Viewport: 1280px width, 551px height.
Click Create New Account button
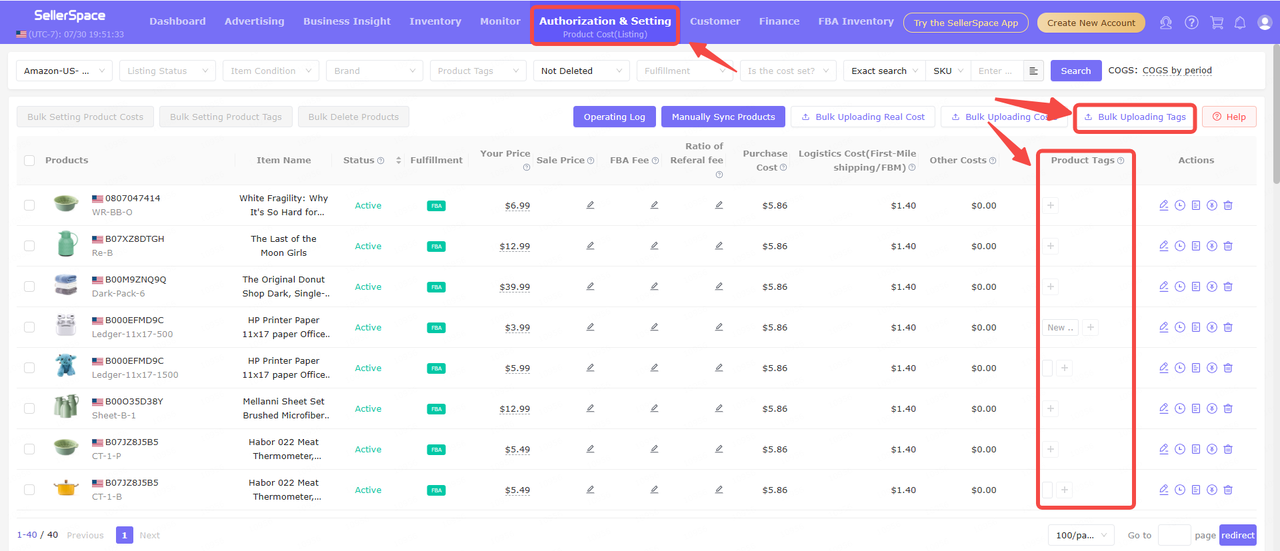(x=1091, y=22)
